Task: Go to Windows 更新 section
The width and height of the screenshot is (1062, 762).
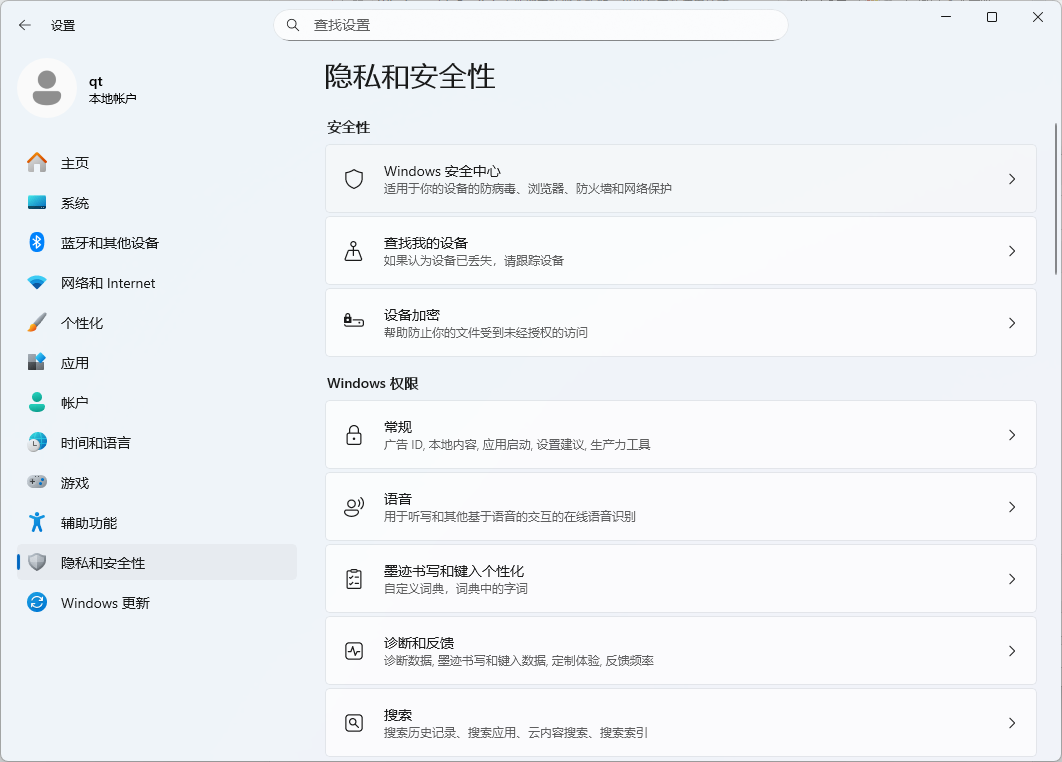Action: tap(104, 603)
